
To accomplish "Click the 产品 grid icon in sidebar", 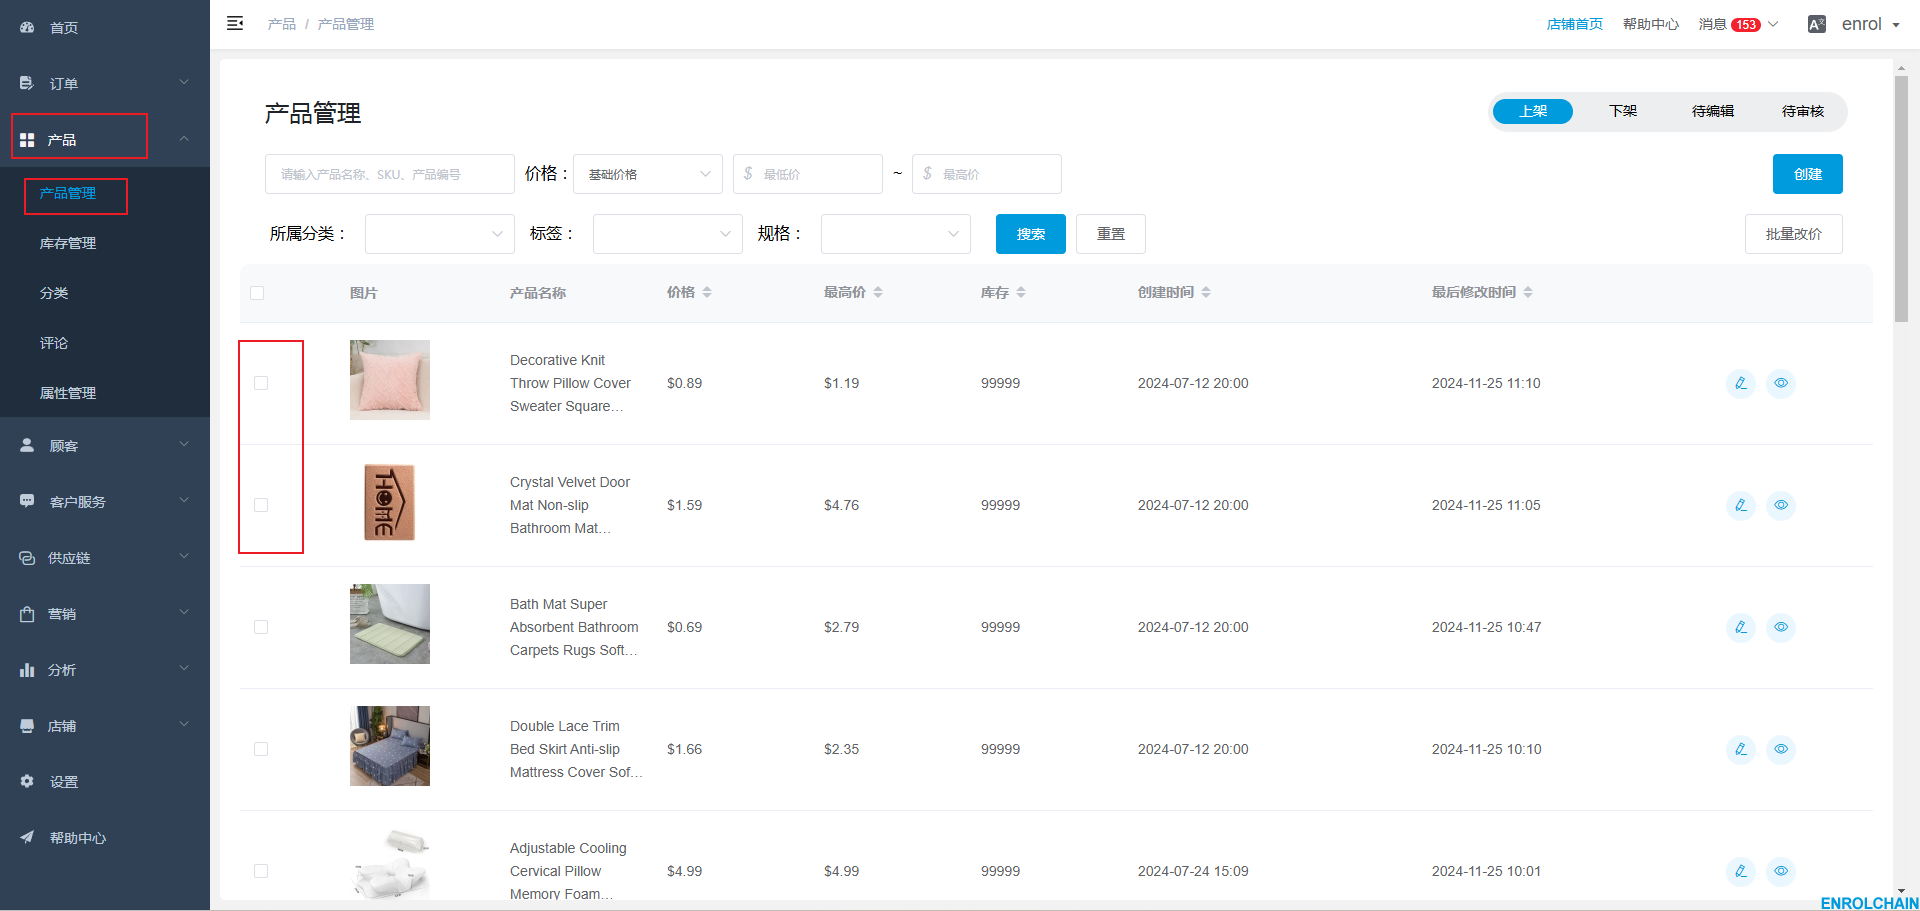I will 27,140.
